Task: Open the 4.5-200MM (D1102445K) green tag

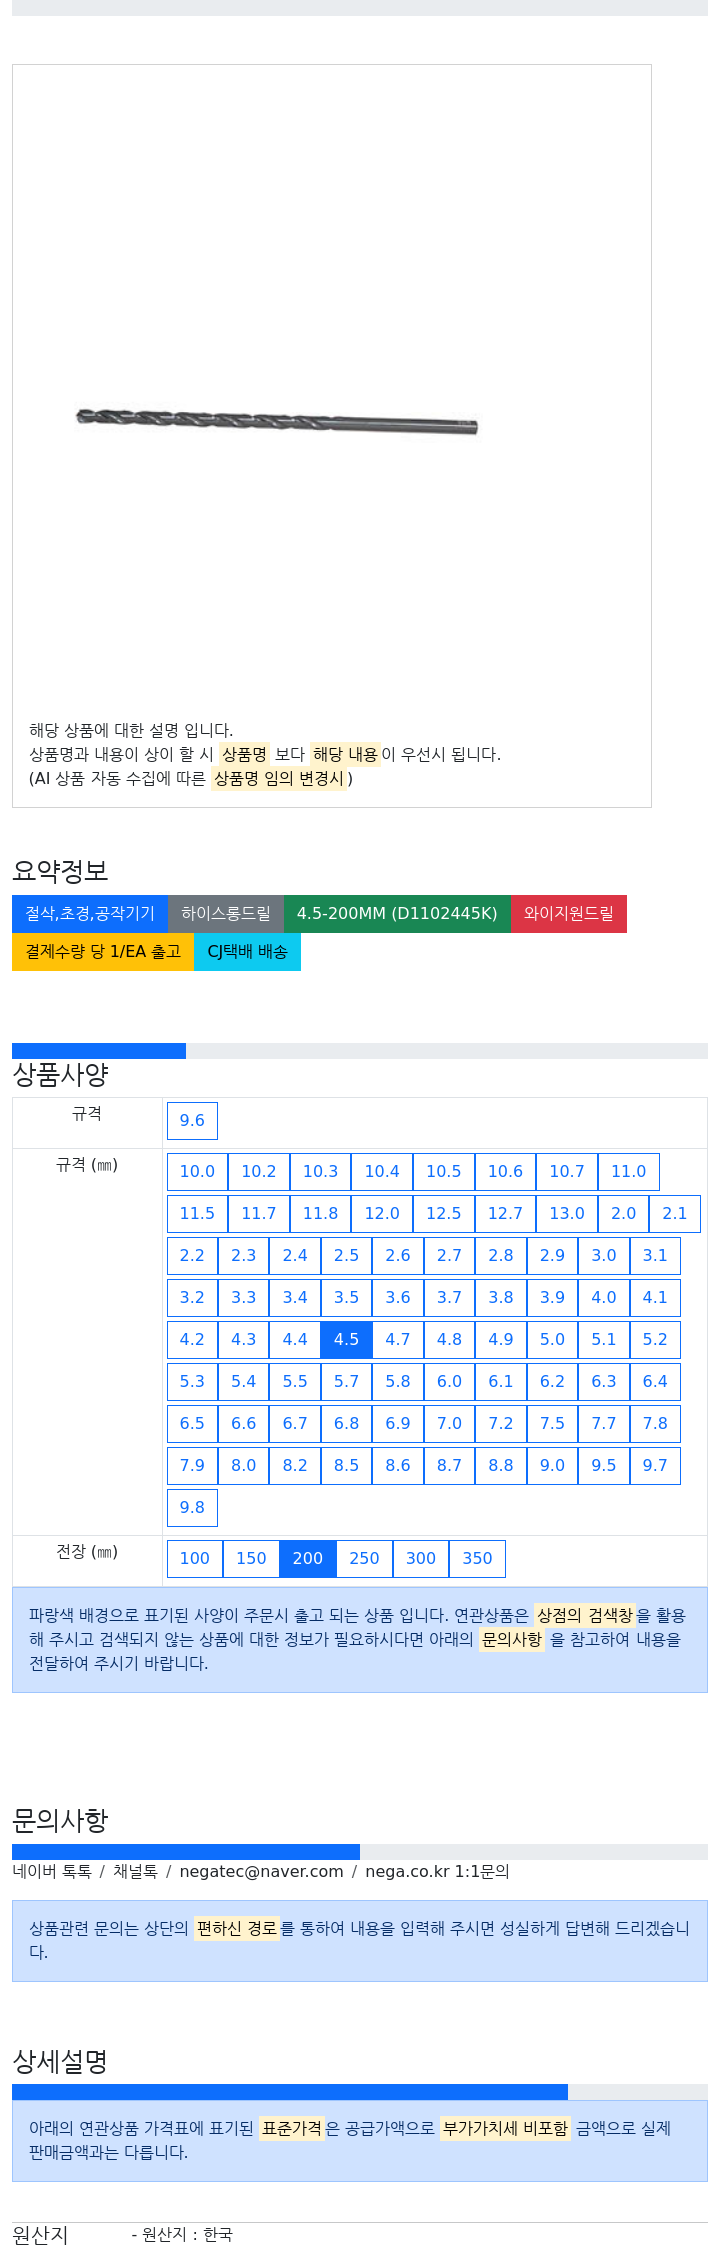Action: (397, 913)
